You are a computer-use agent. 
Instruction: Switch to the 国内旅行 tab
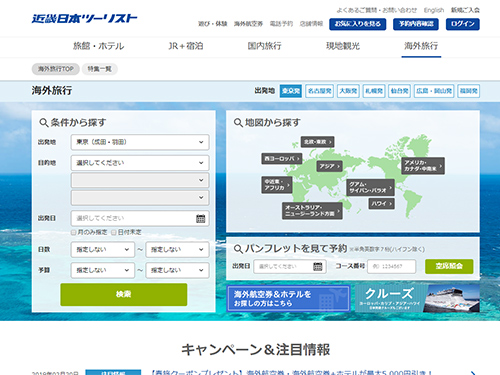tap(264, 46)
